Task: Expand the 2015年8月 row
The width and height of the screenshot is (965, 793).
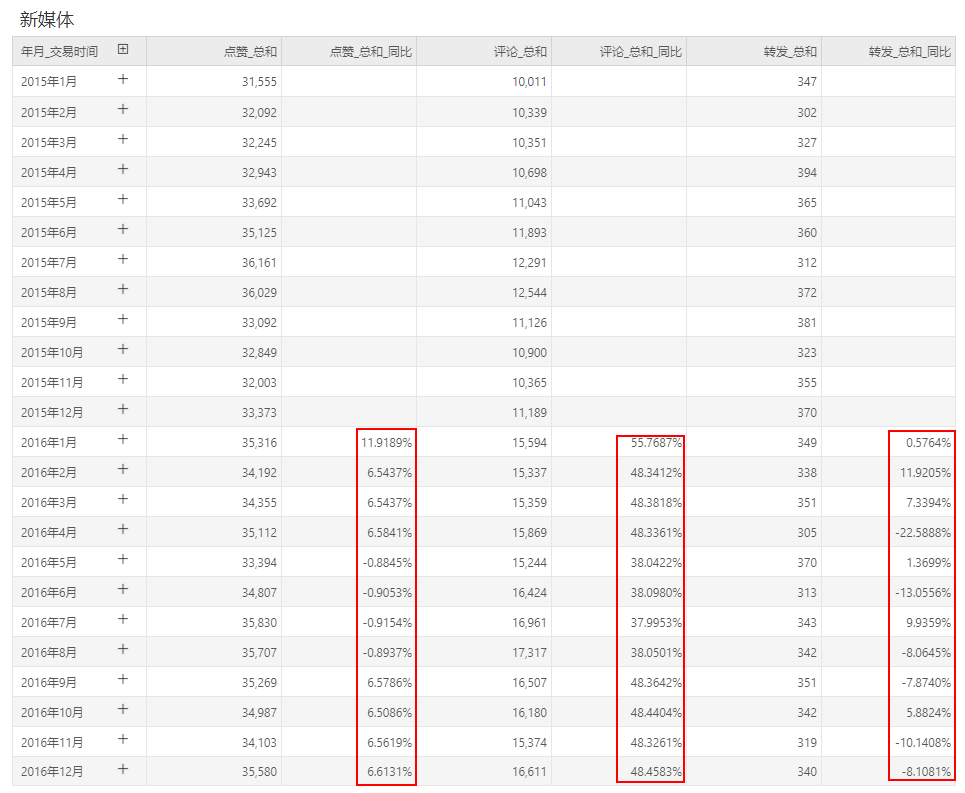Action: click(x=123, y=289)
